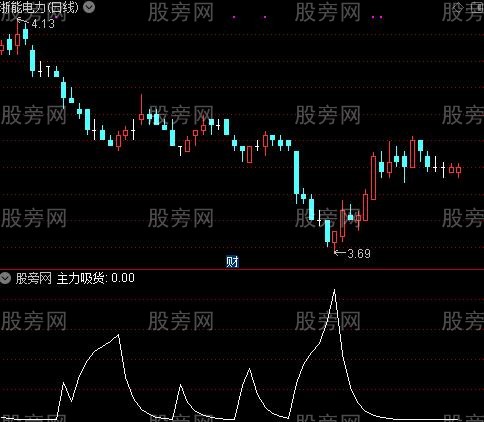Click the 主力吸货: 0.00 indicator label

96,278
